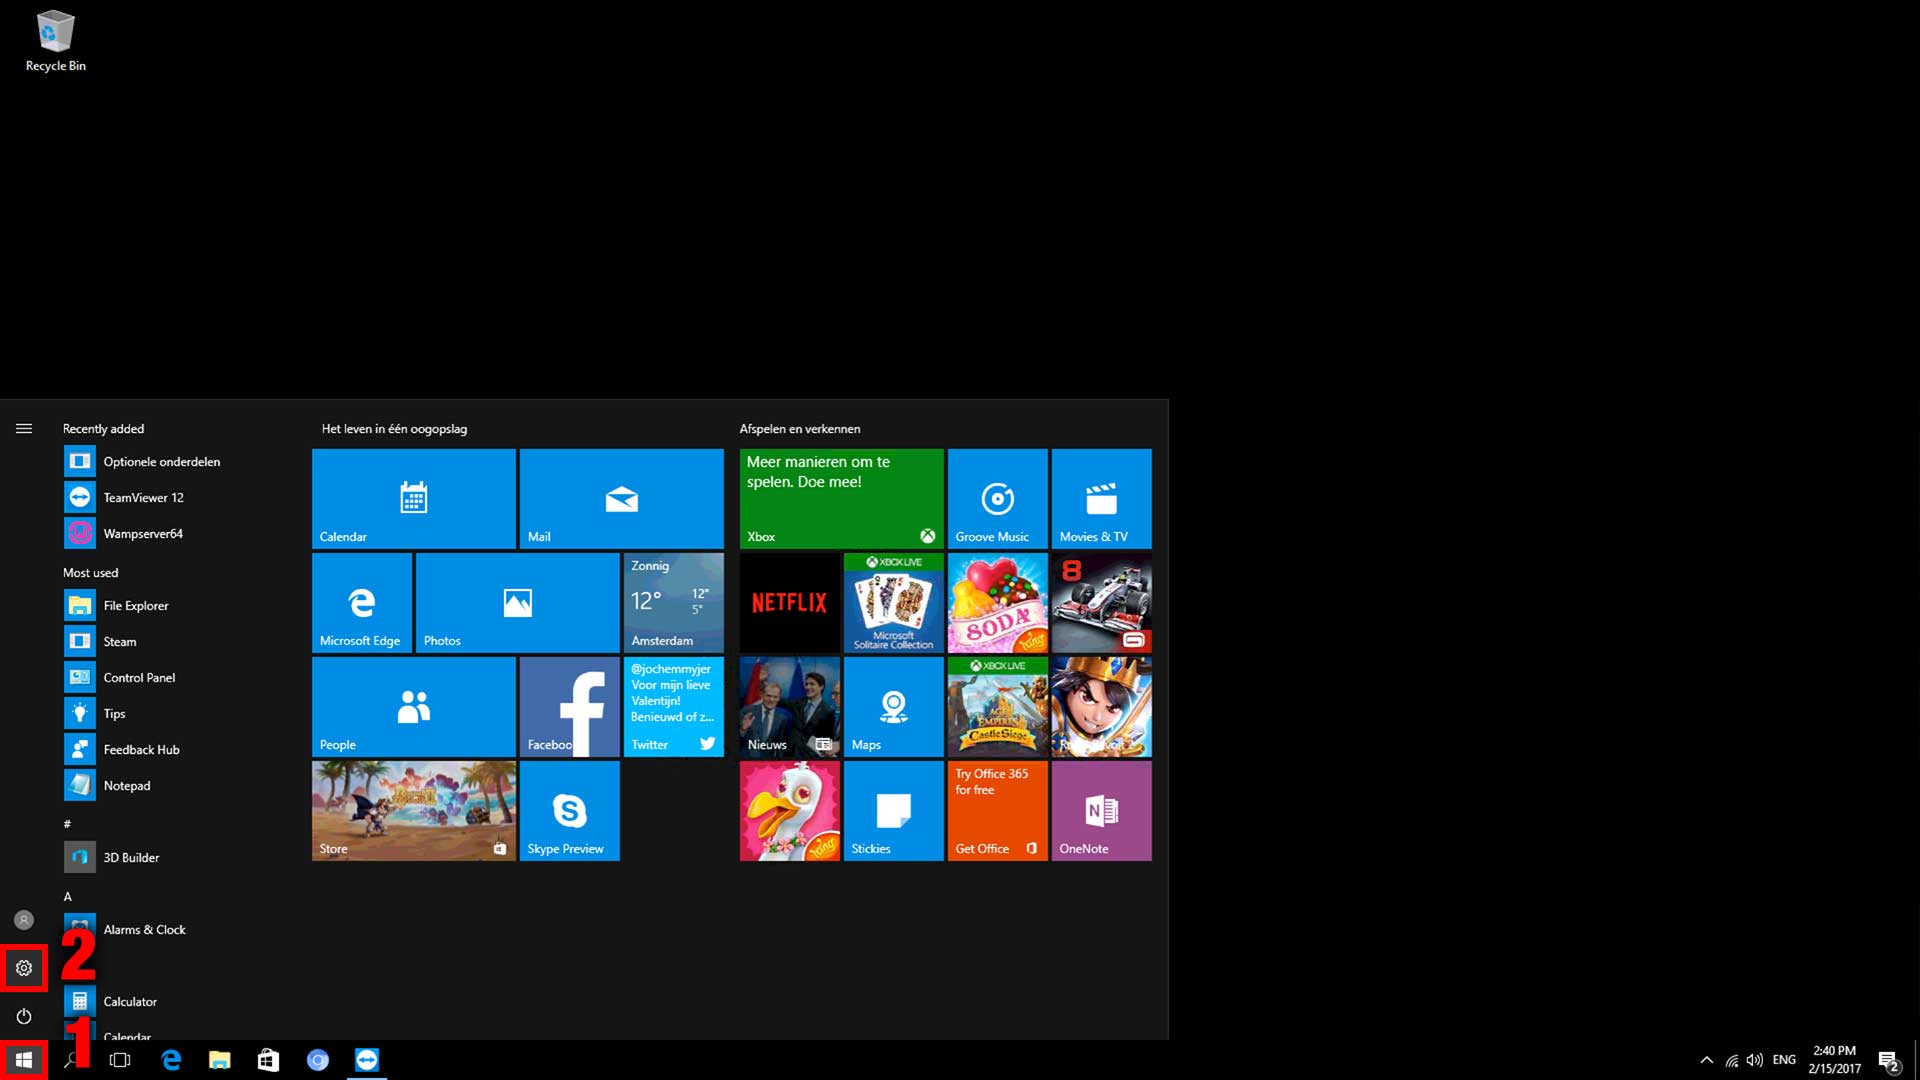This screenshot has height=1080, width=1920.
Task: Click 'Afspelen en verkennen' group title
Action: point(800,429)
